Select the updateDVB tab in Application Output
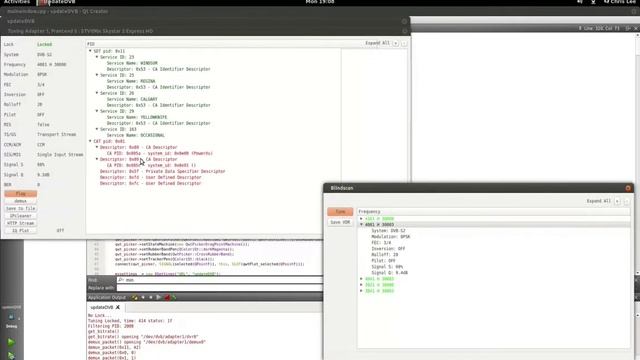The width and height of the screenshot is (640, 360). (x=102, y=307)
